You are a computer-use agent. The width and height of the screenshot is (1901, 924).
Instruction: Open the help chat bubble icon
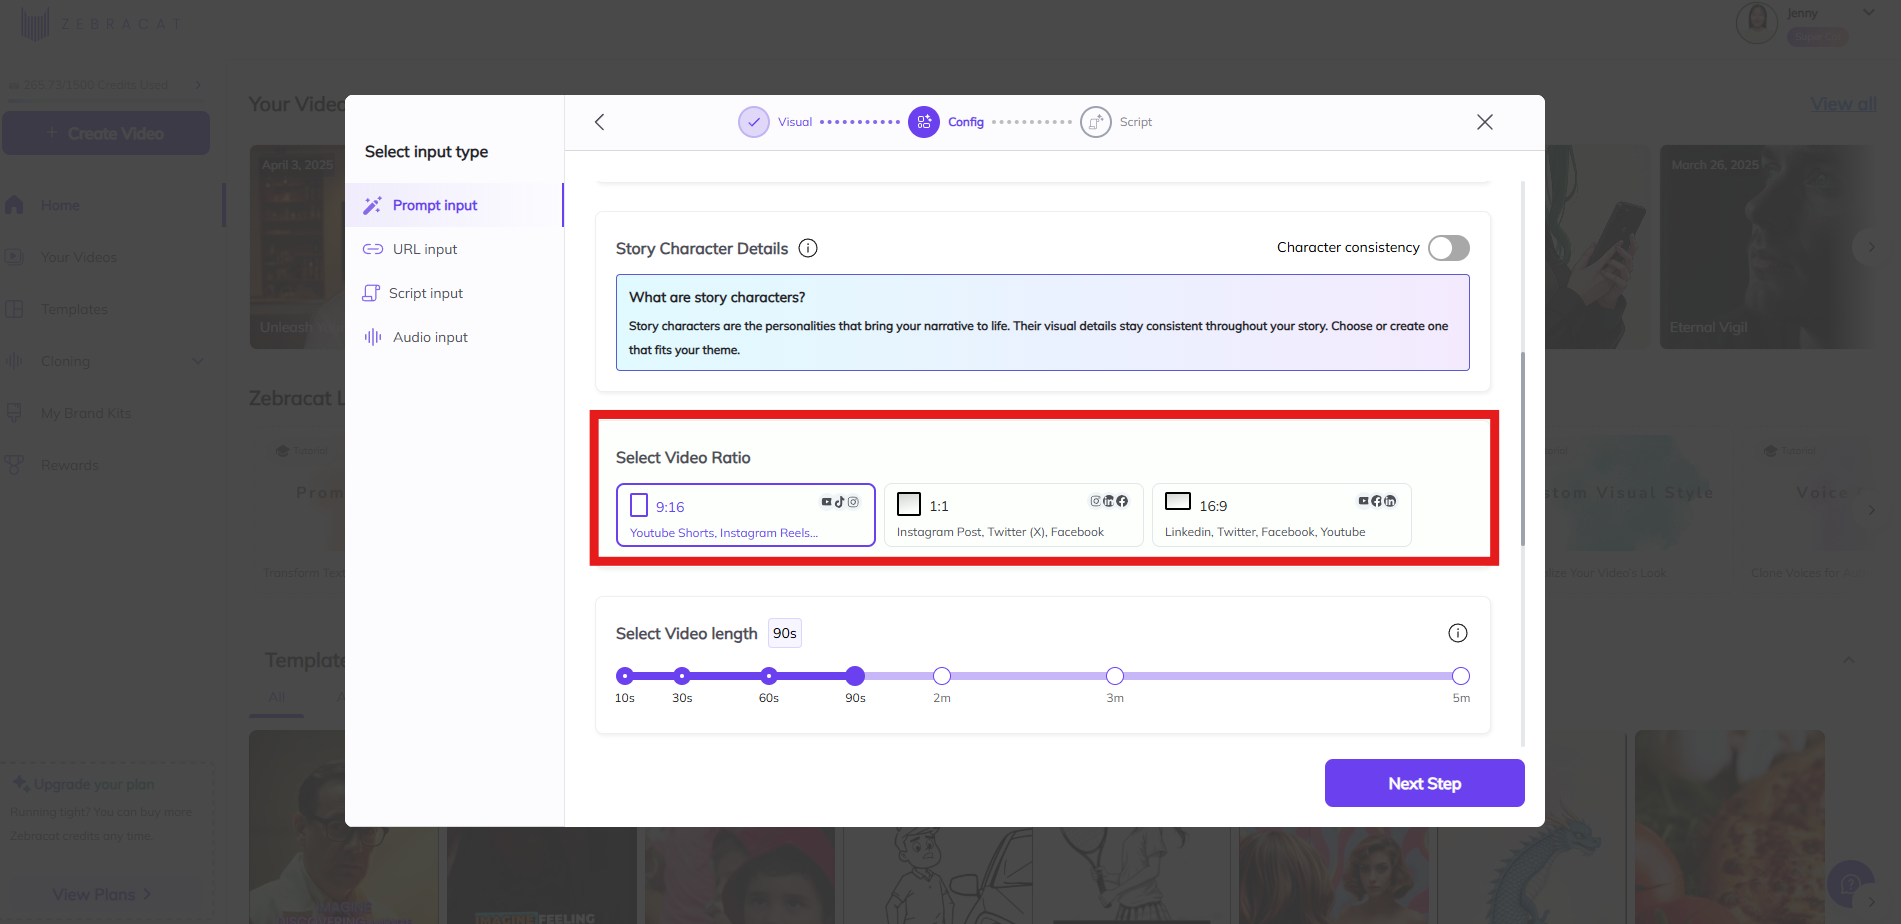[1850, 884]
